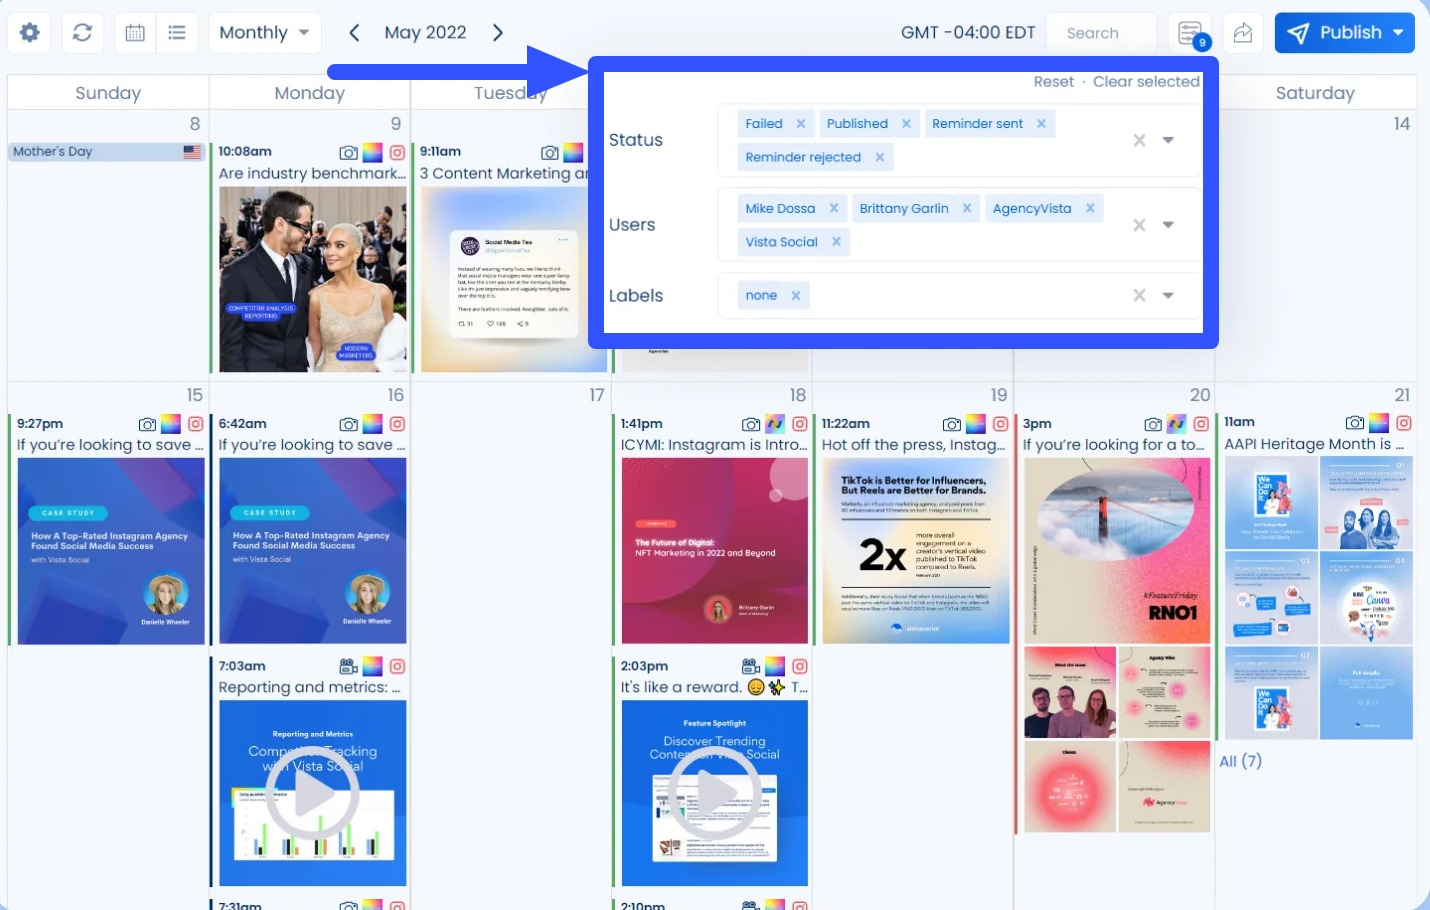Click the US flag icon on Mother's Day
The image size is (1430, 910).
194,151
